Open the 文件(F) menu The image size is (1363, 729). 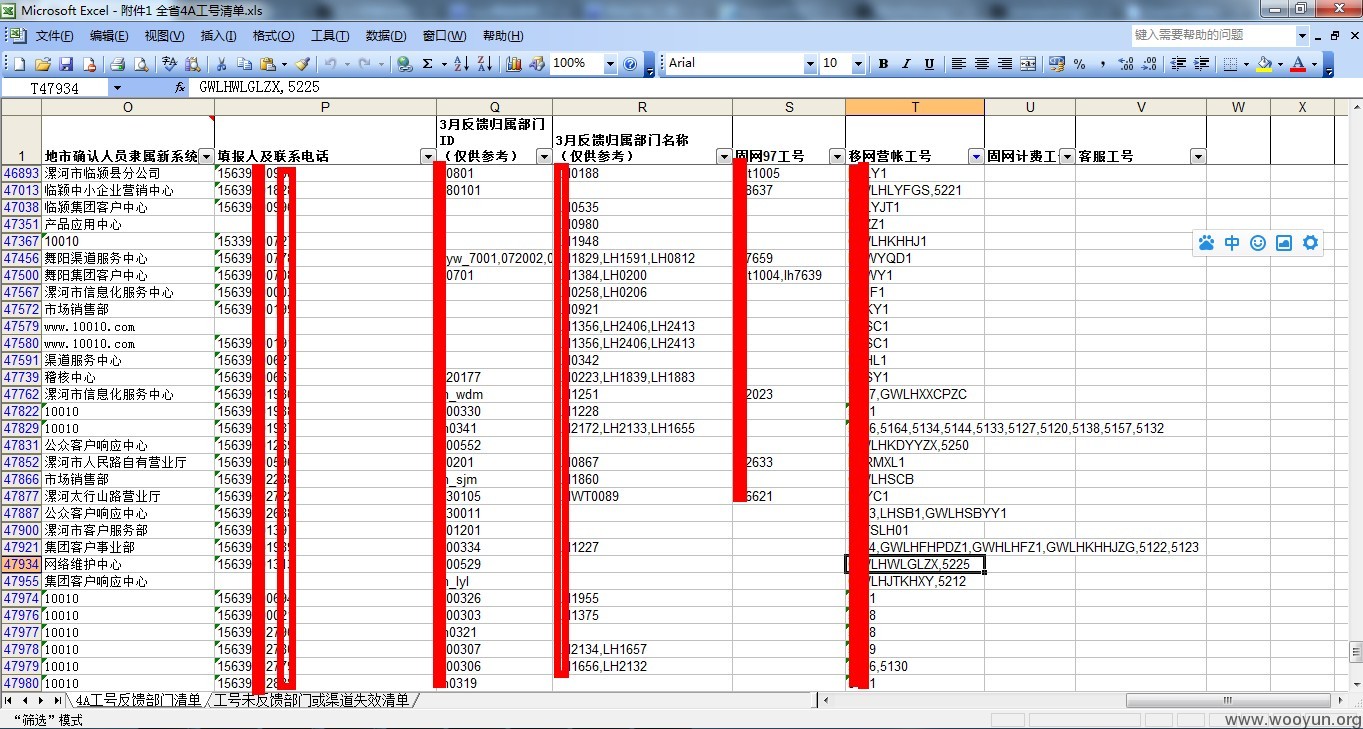click(54, 36)
